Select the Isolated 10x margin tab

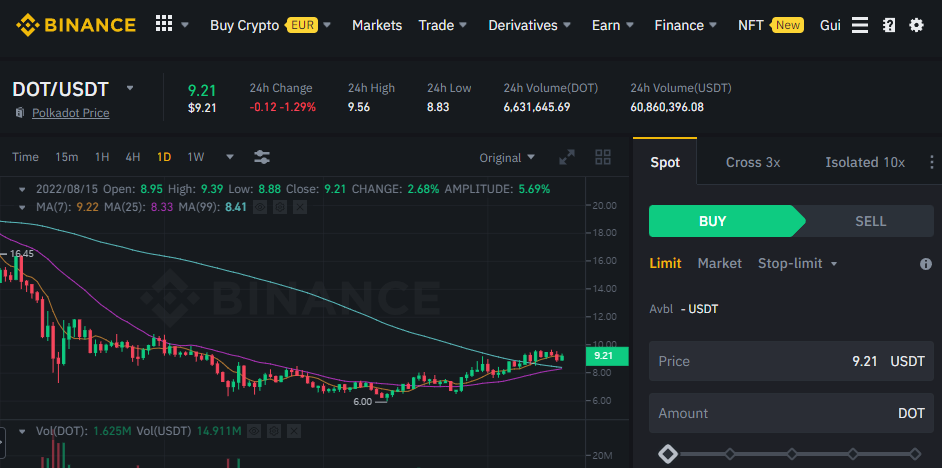[865, 162]
